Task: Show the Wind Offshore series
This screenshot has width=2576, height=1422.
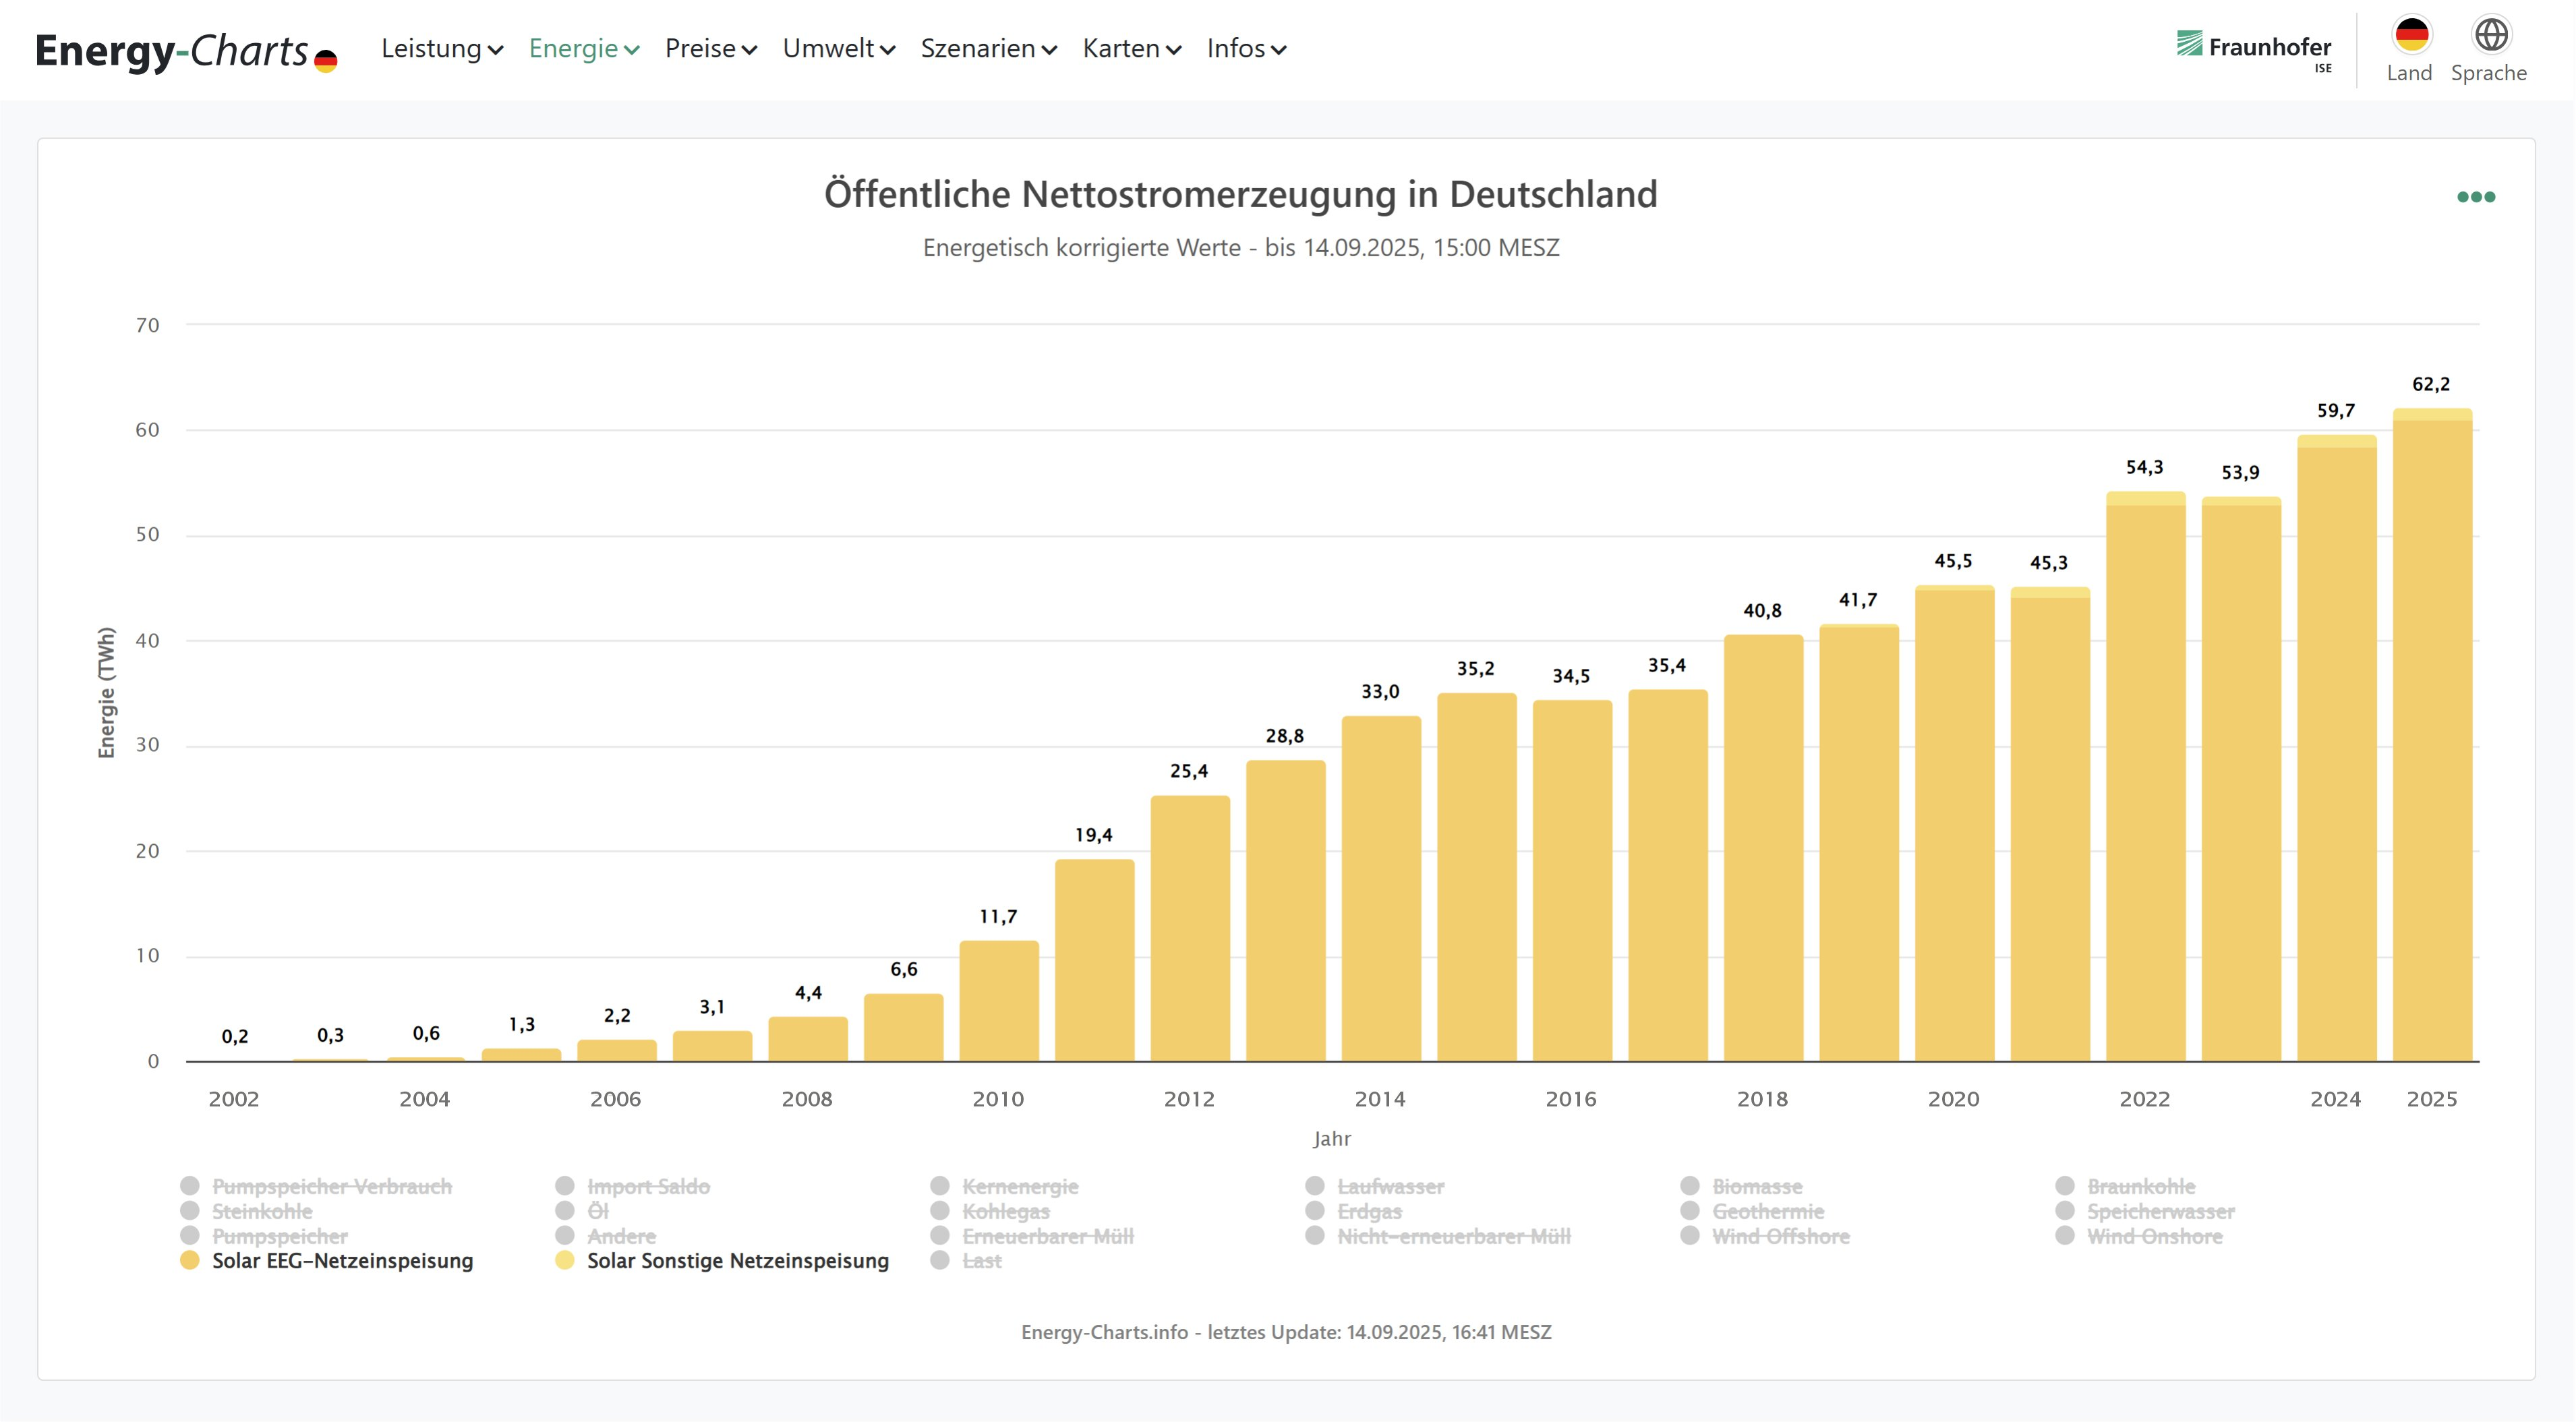Action: [x=1780, y=1236]
